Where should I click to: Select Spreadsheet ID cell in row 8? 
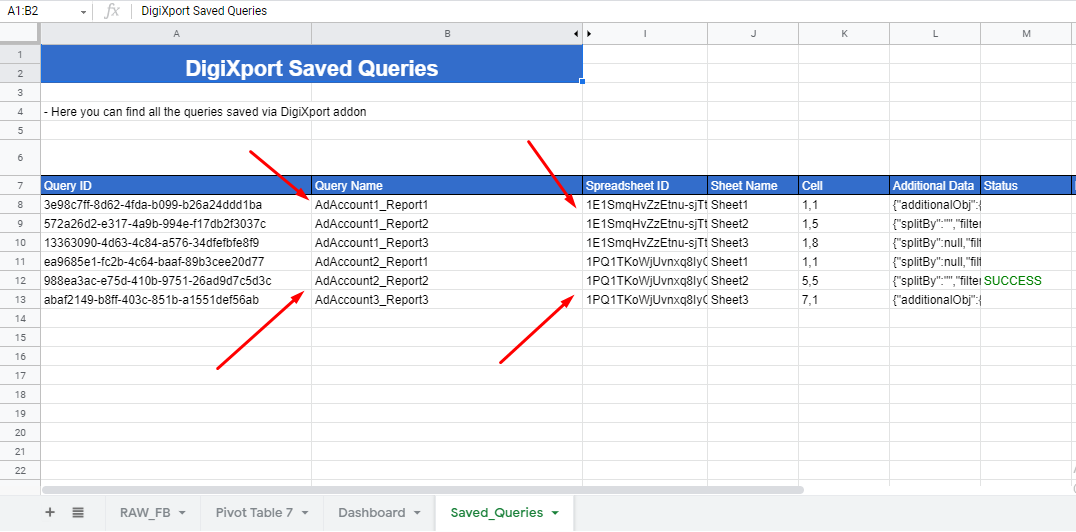645,205
